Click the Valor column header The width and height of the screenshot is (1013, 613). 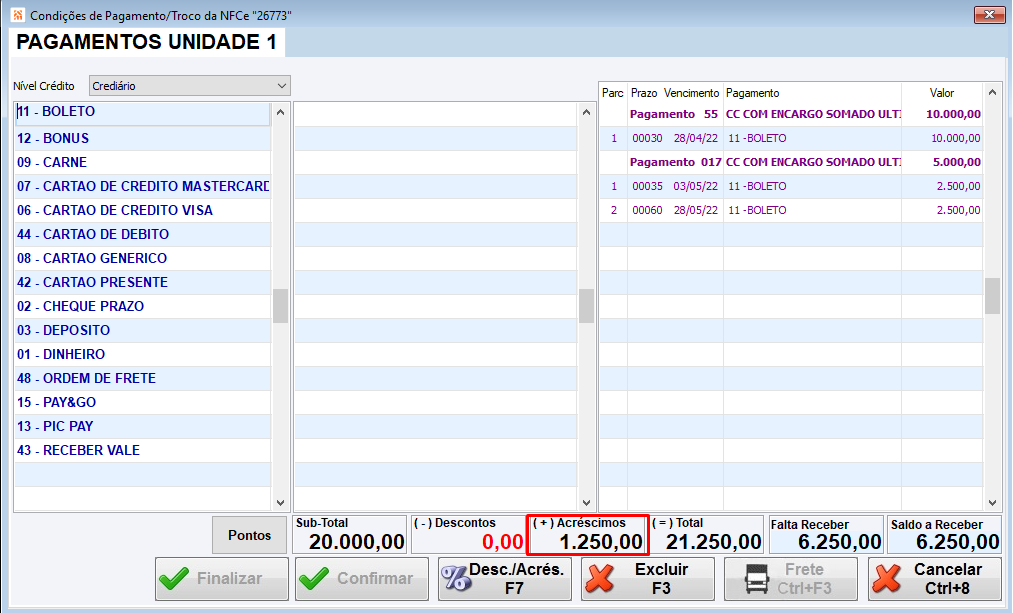[942, 93]
